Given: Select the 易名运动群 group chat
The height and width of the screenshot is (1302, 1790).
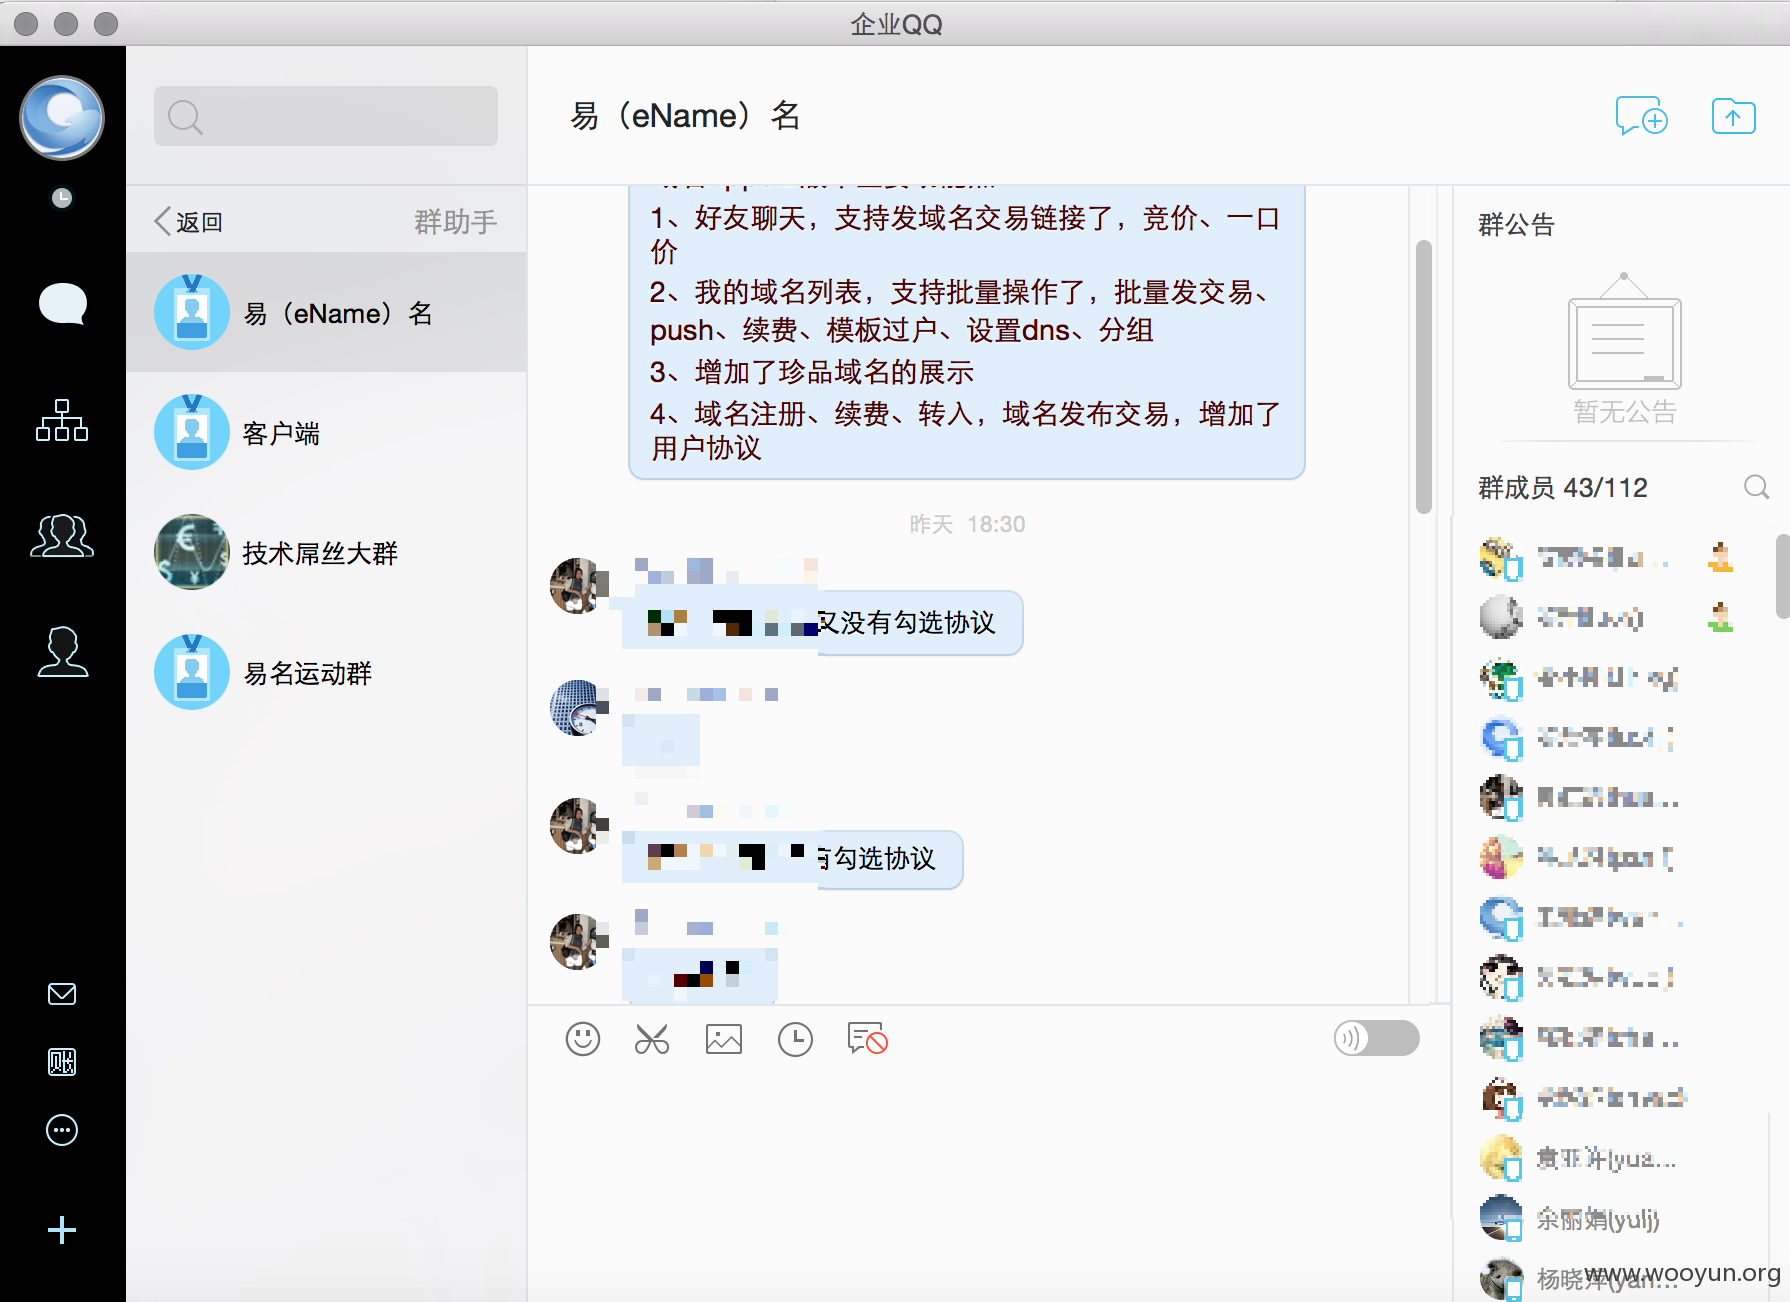Looking at the screenshot, I should (x=326, y=673).
